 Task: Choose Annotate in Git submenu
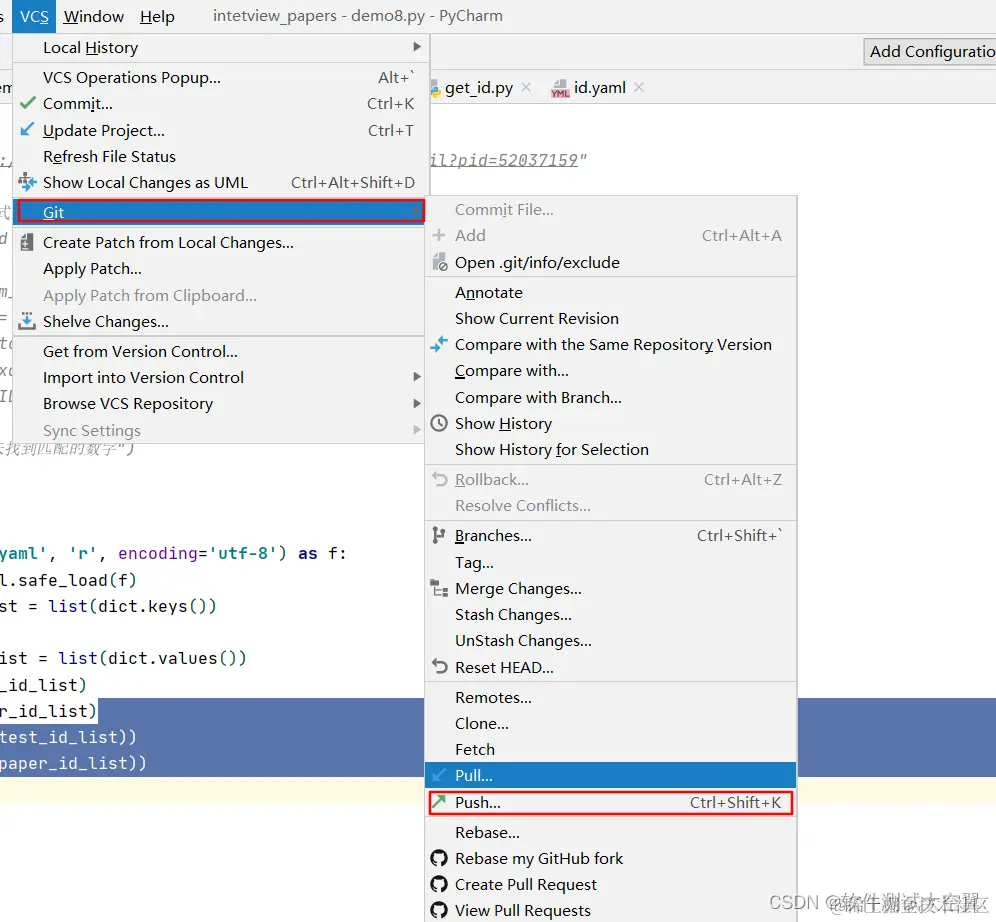[610, 292]
